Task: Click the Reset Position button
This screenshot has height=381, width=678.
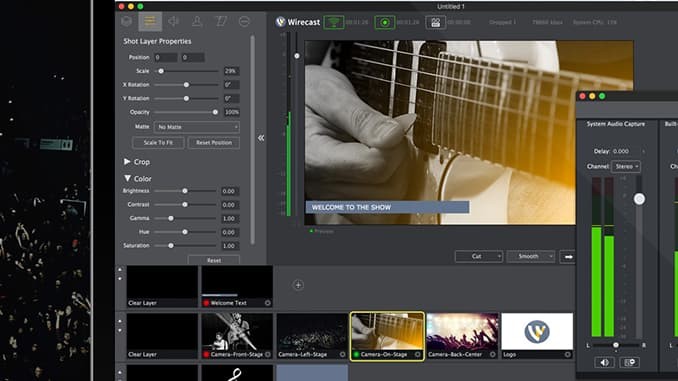Action: (214, 143)
